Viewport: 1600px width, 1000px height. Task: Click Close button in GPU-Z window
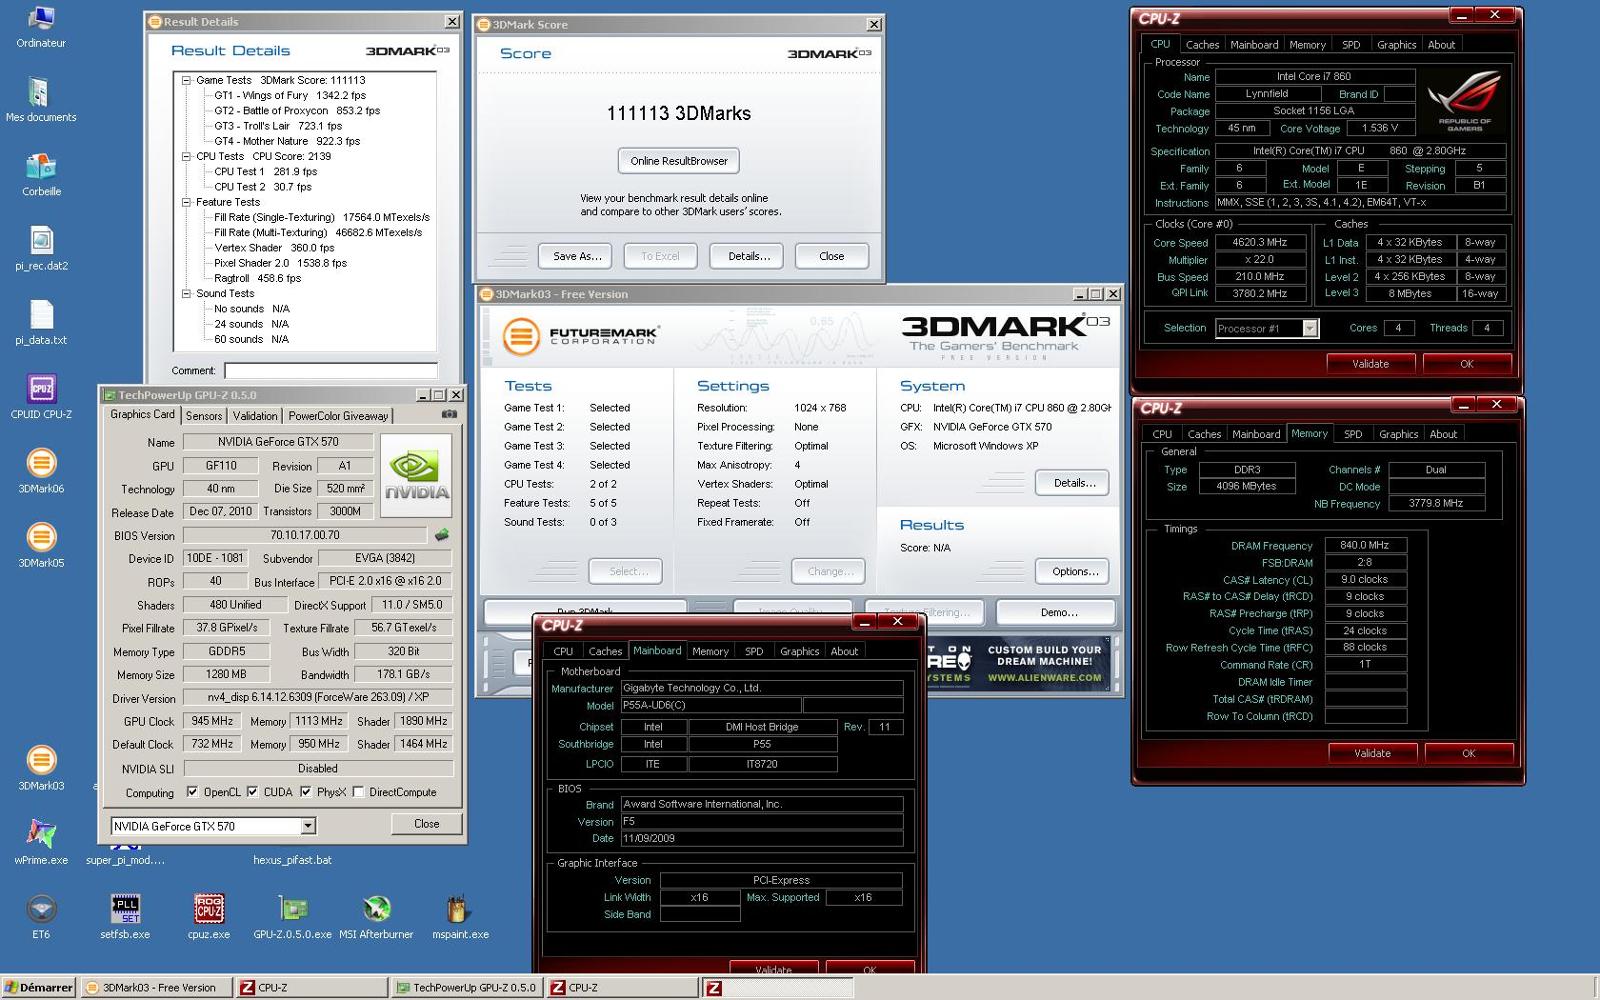pos(426,824)
